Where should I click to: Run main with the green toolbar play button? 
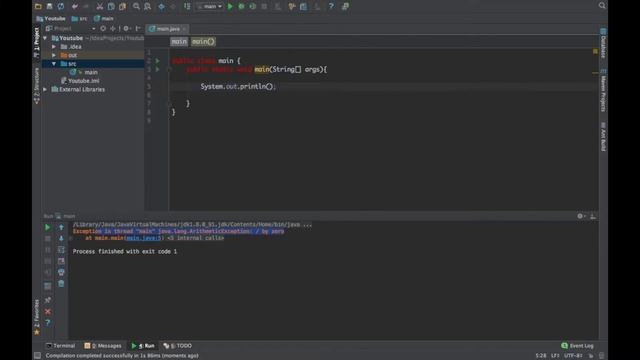tap(230, 7)
